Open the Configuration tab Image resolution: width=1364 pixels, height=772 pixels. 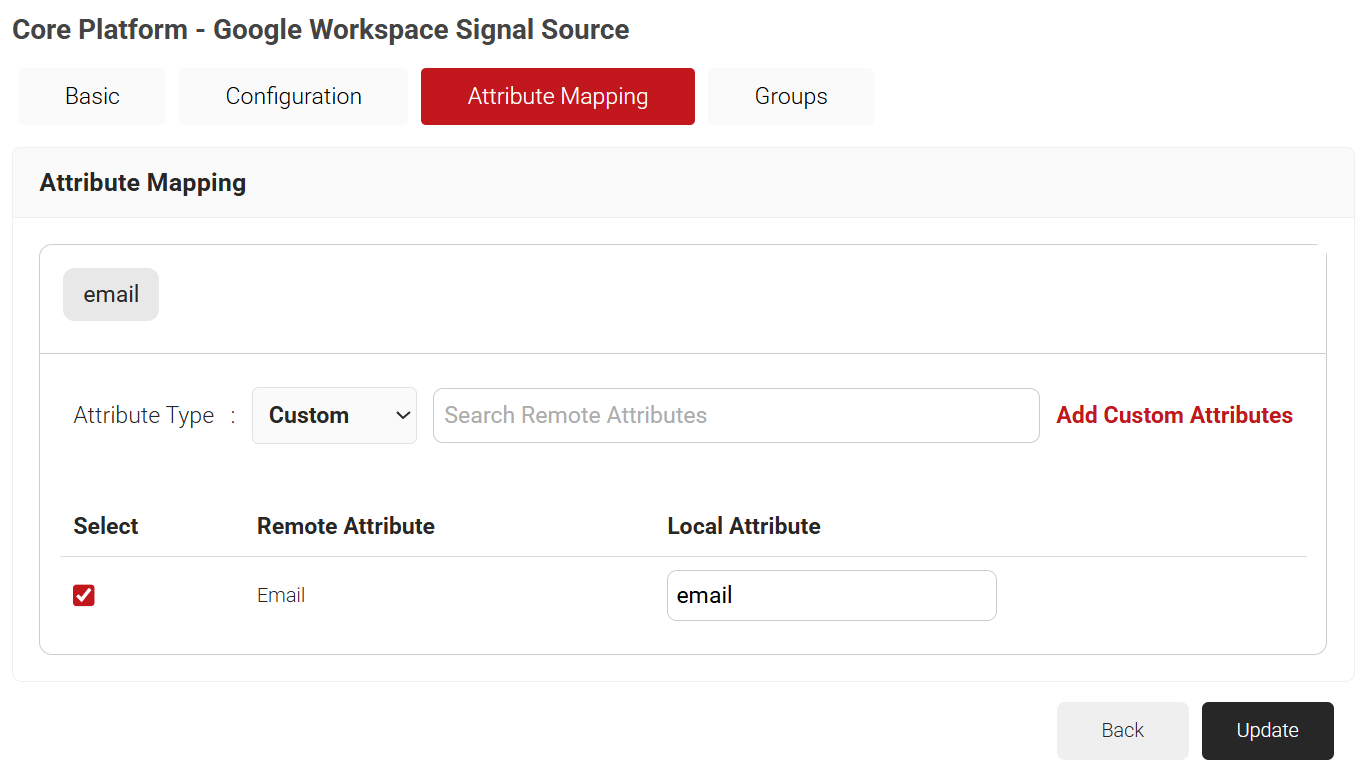pos(293,97)
